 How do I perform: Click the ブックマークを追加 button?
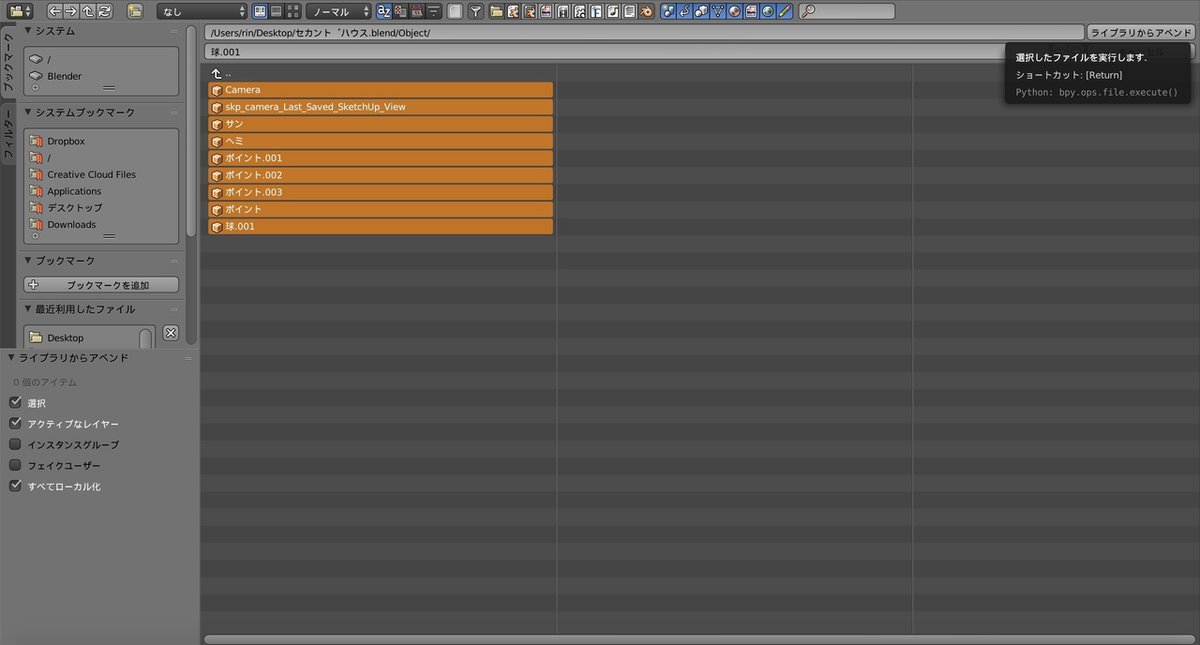[101, 285]
